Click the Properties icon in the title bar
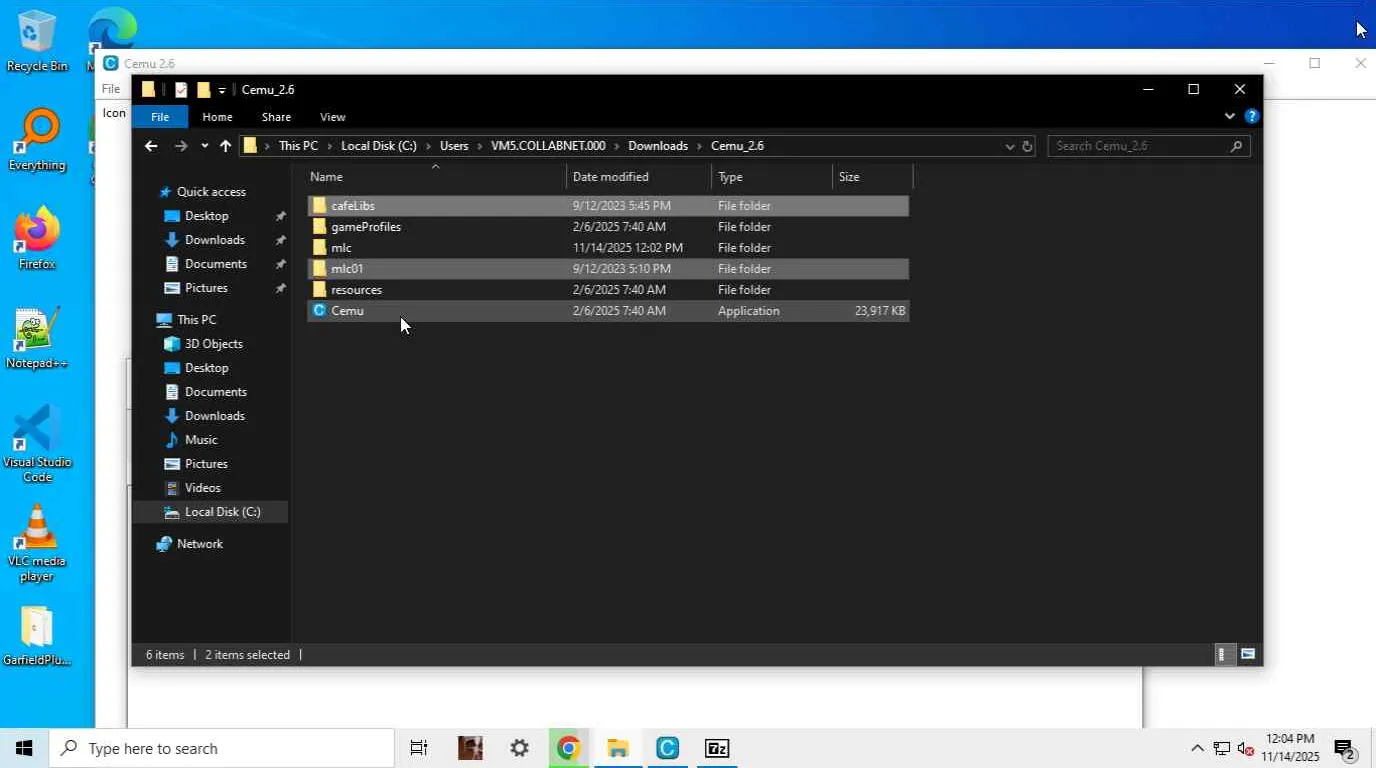 click(181, 90)
